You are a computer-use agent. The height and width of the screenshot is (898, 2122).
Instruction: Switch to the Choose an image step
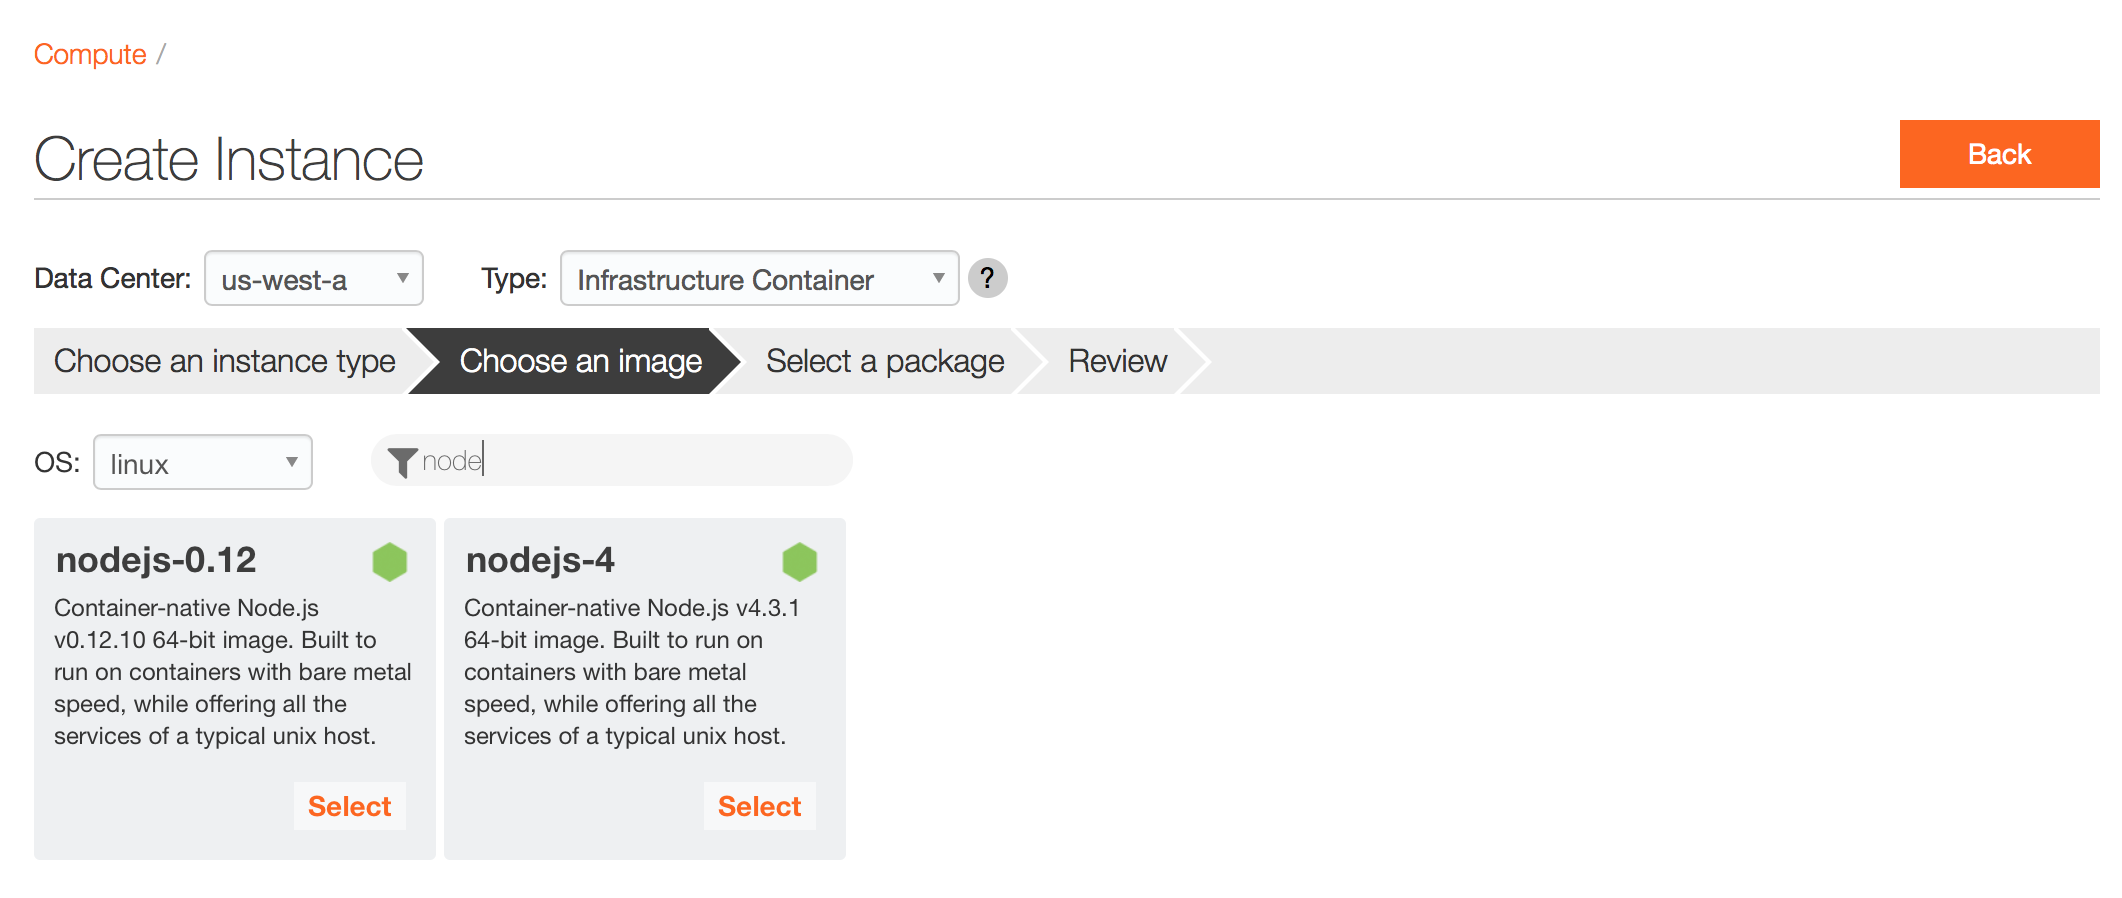[x=580, y=361]
